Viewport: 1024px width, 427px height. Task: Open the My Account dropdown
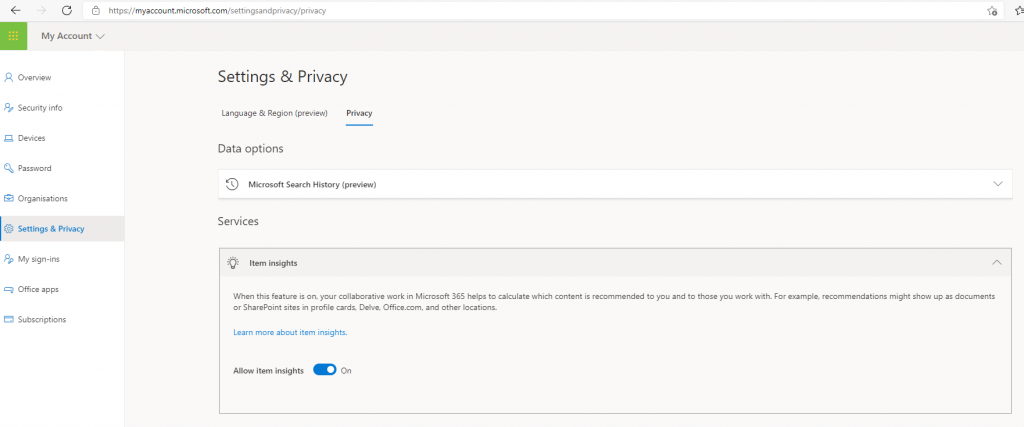click(72, 36)
